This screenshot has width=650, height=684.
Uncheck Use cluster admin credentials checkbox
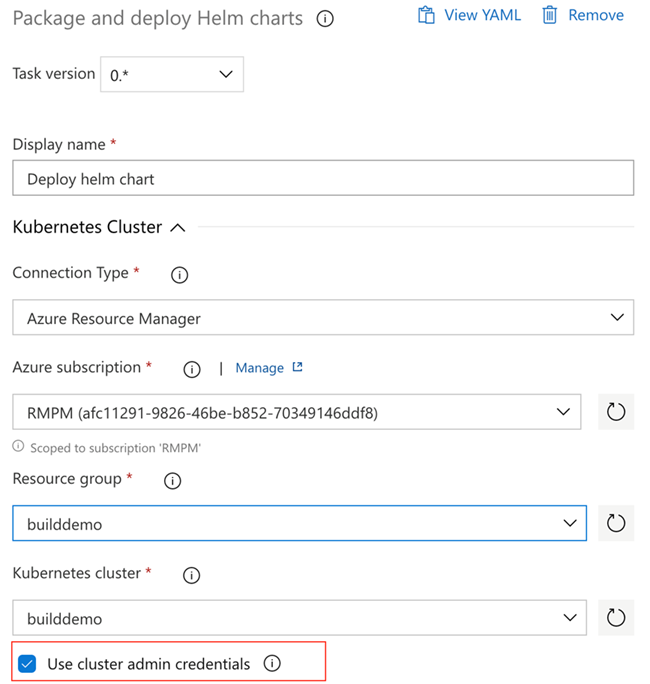(x=28, y=663)
